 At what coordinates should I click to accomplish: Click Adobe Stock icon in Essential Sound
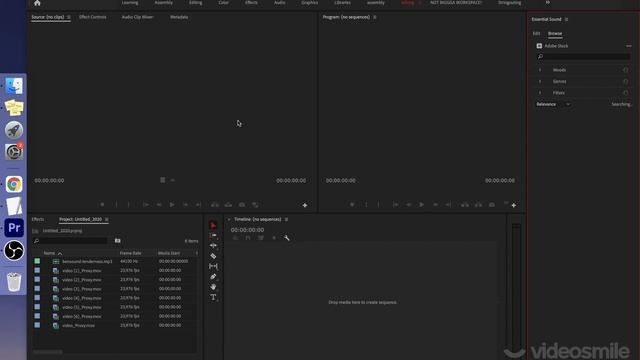click(539, 46)
